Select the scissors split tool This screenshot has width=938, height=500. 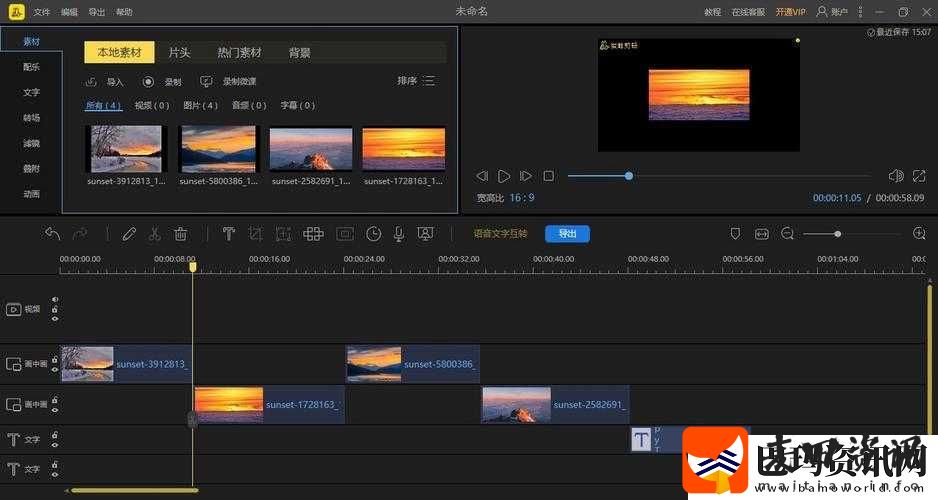[x=154, y=233]
